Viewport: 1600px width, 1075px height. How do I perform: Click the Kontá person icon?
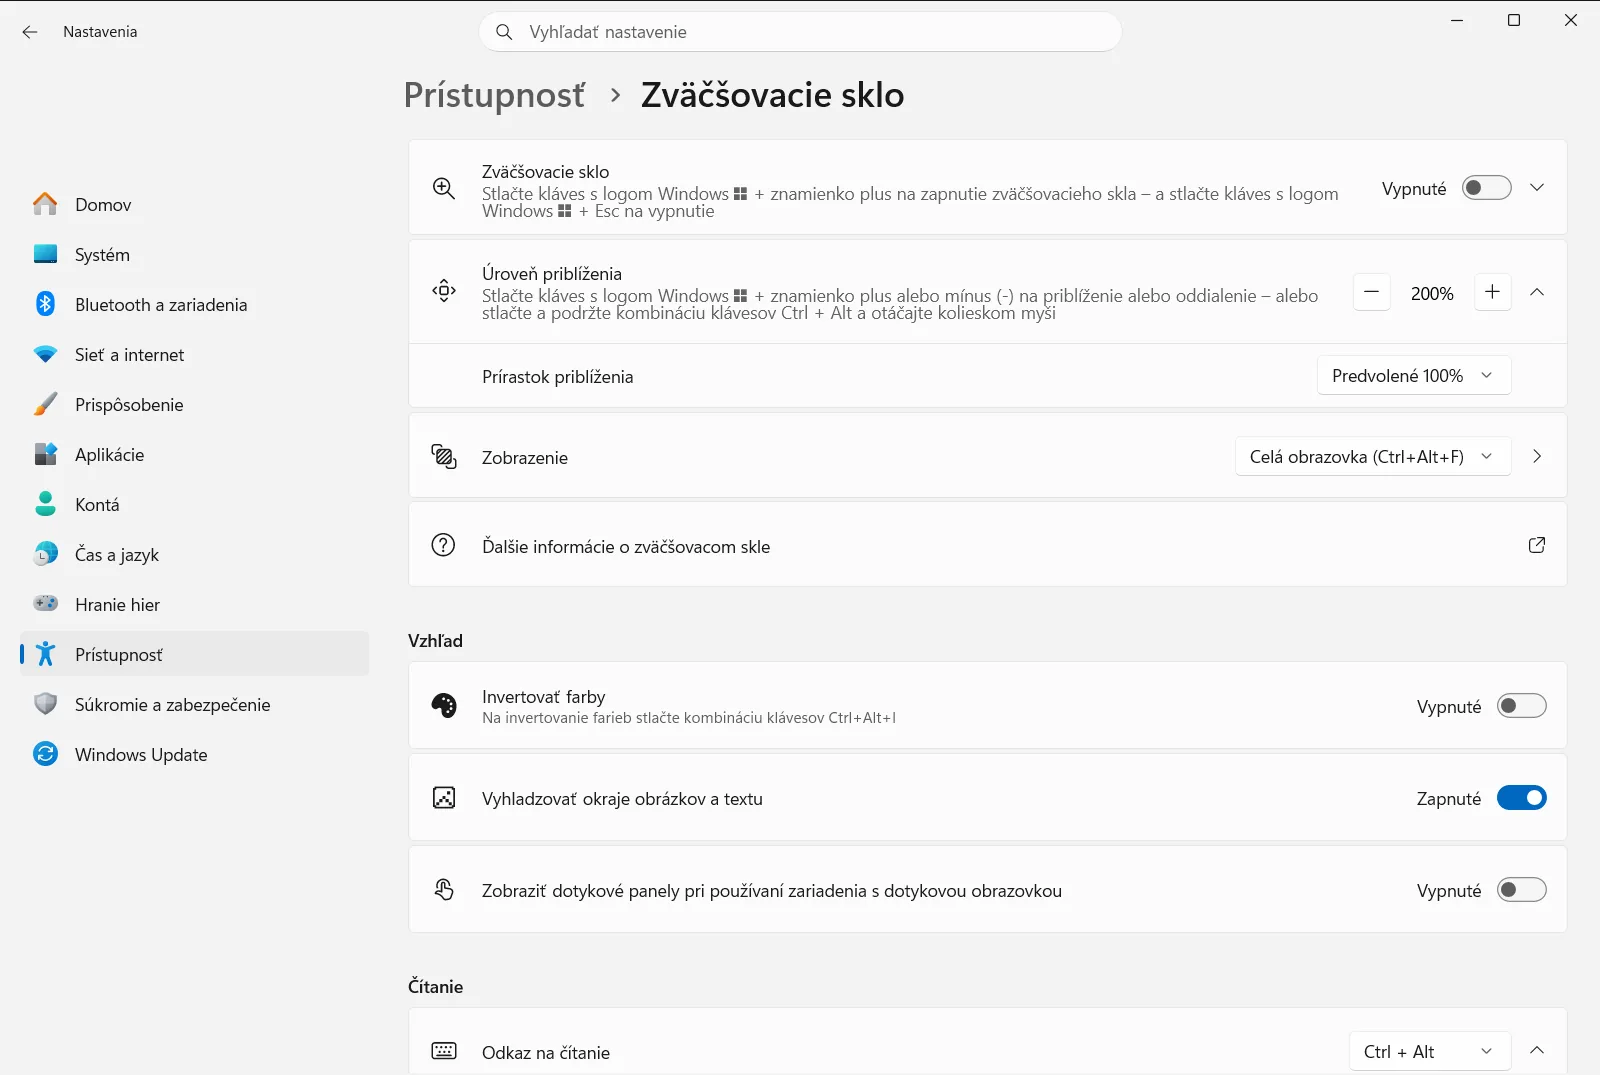(x=45, y=504)
